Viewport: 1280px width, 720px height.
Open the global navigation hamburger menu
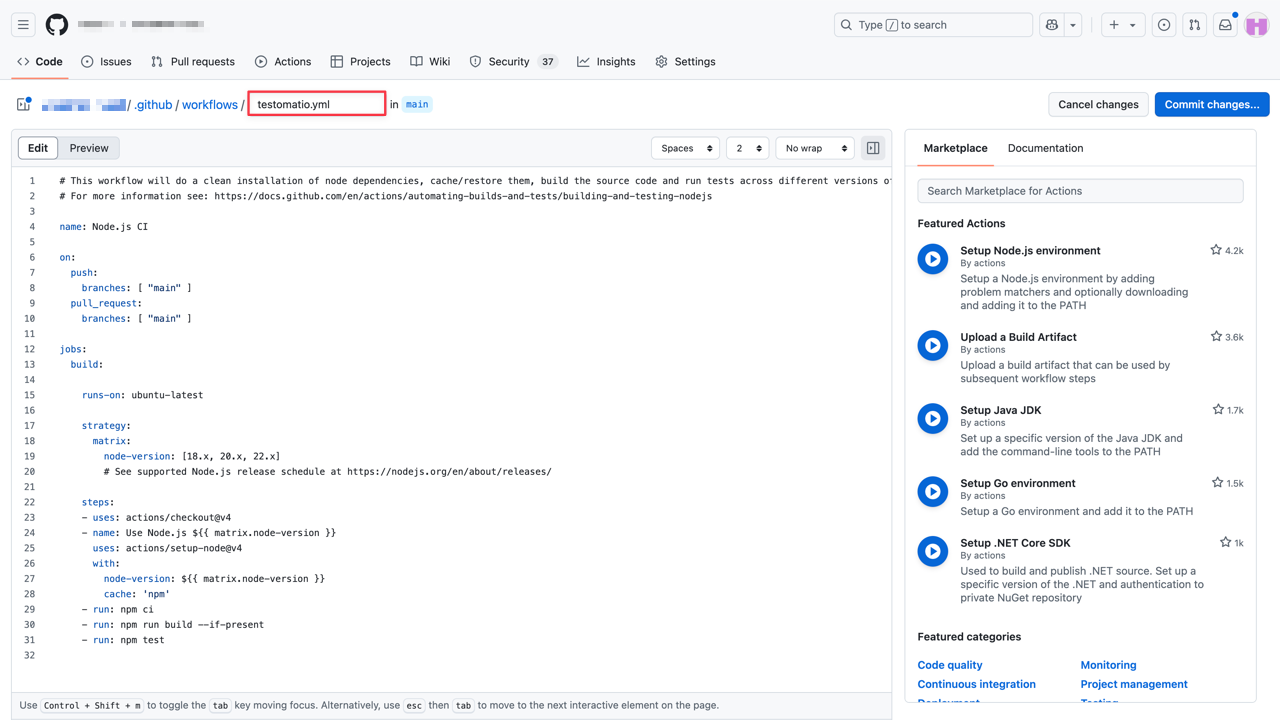click(23, 24)
